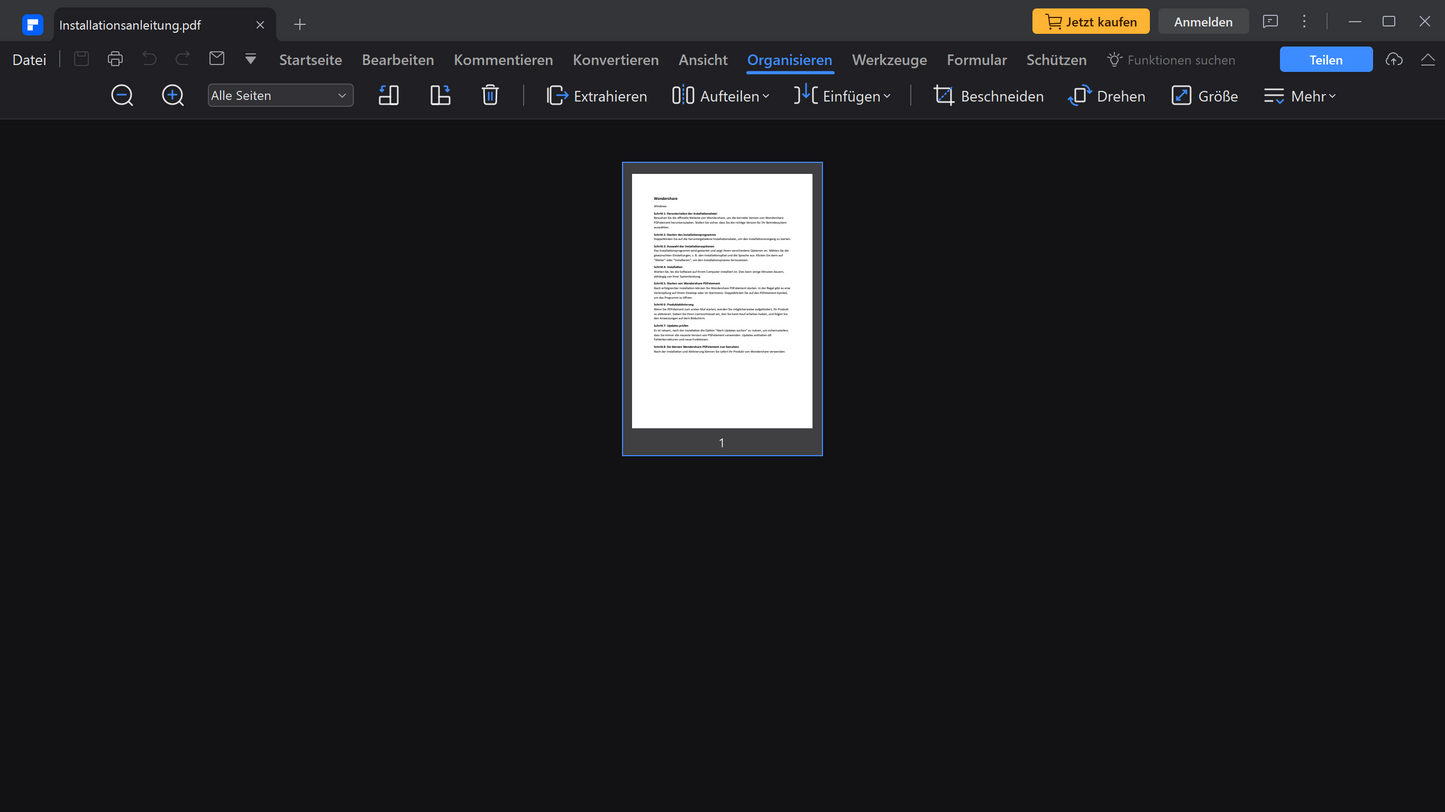Click the print icon
The image size is (1445, 812).
point(115,60)
